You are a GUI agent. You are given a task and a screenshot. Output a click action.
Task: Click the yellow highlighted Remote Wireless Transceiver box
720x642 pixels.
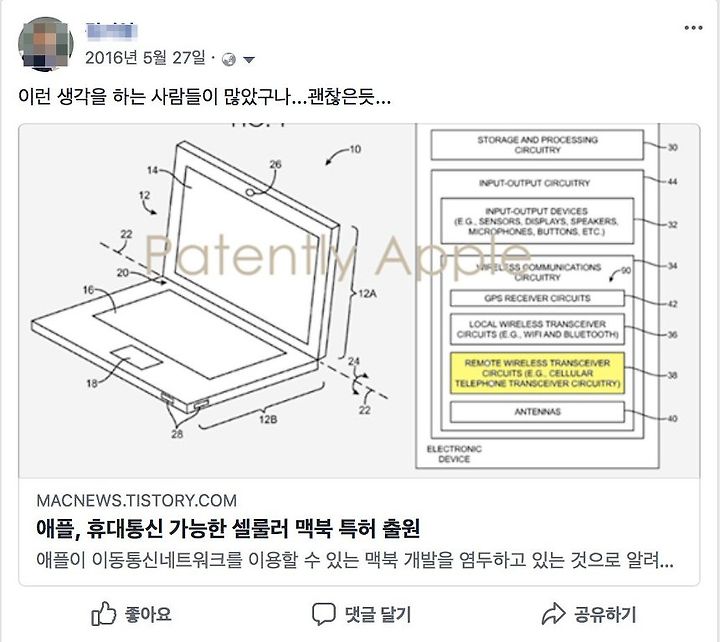(537, 373)
